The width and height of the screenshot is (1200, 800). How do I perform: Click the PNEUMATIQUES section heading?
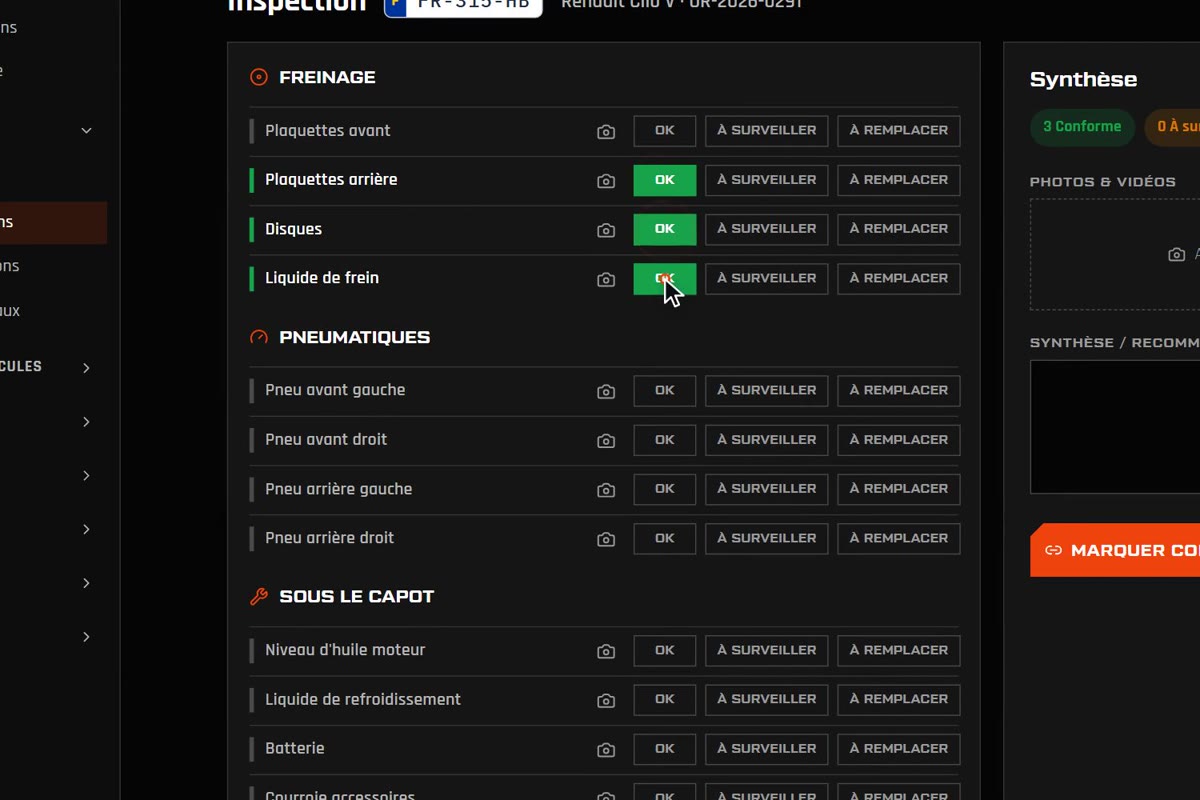pyautogui.click(x=355, y=337)
